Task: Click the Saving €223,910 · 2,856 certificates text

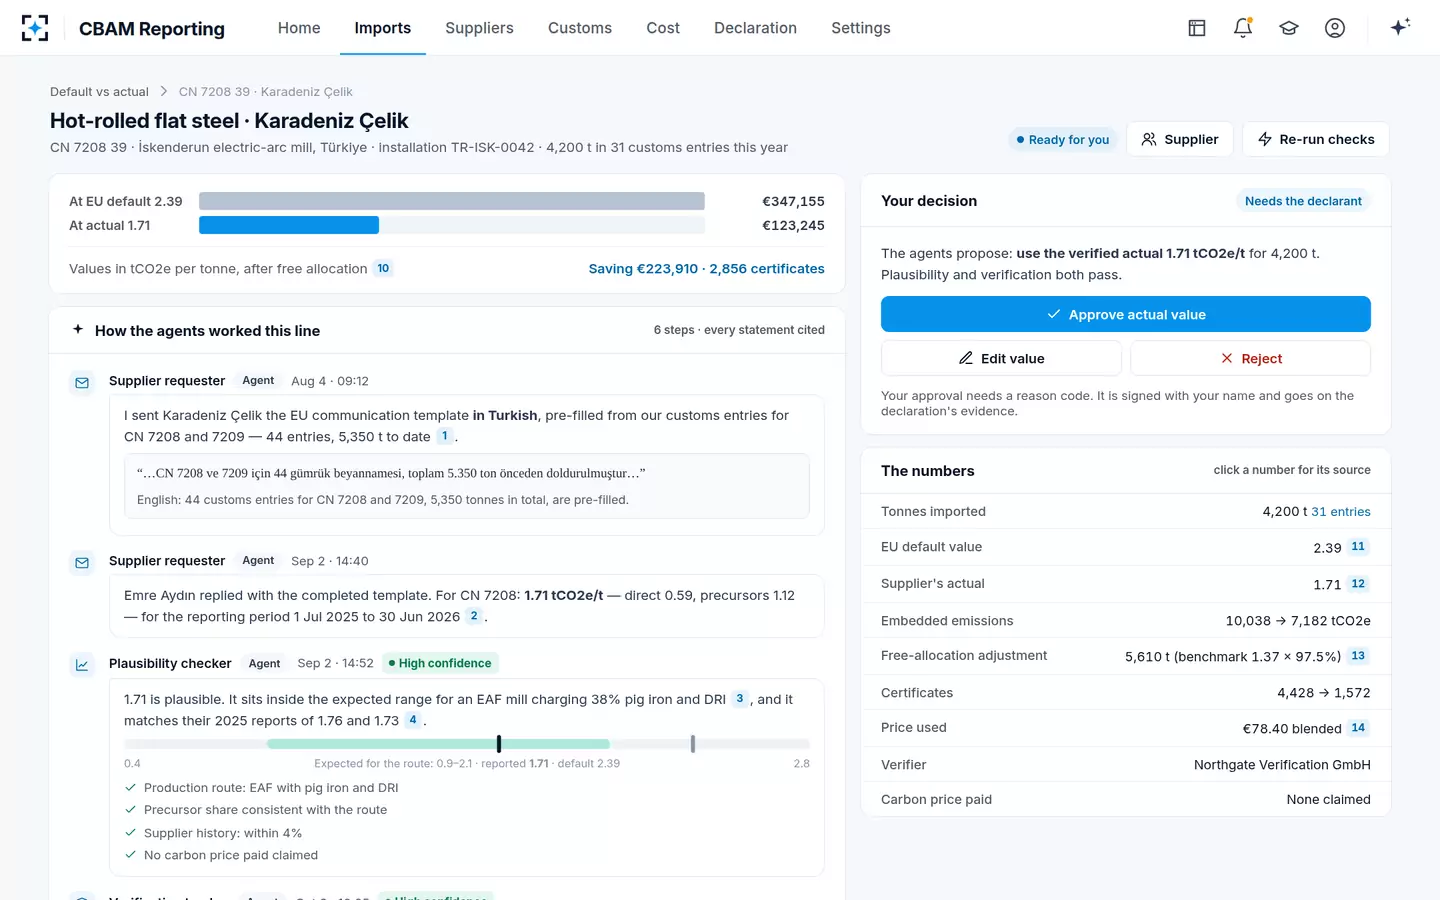Action: tap(707, 269)
